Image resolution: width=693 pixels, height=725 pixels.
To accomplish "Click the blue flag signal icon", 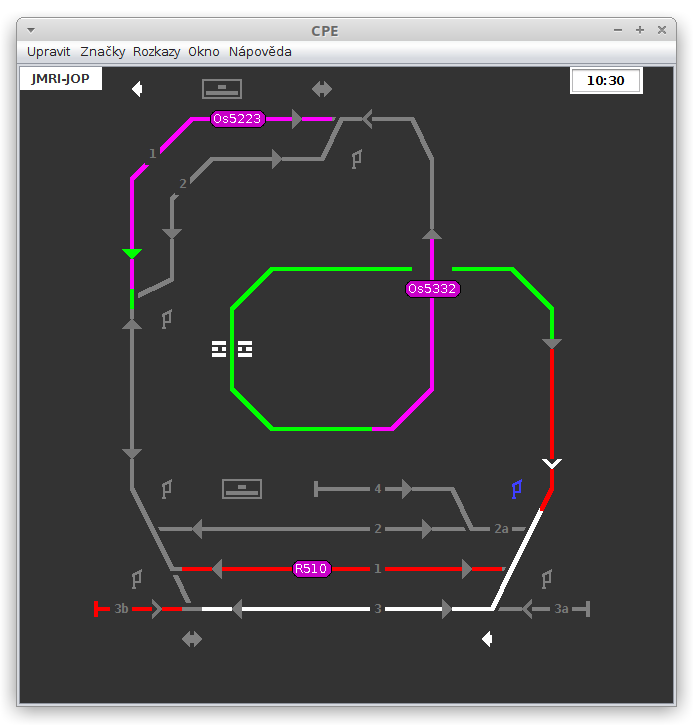I will 517,489.
